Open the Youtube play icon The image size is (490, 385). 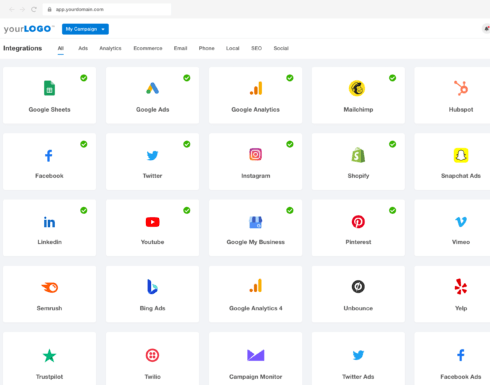tap(152, 222)
